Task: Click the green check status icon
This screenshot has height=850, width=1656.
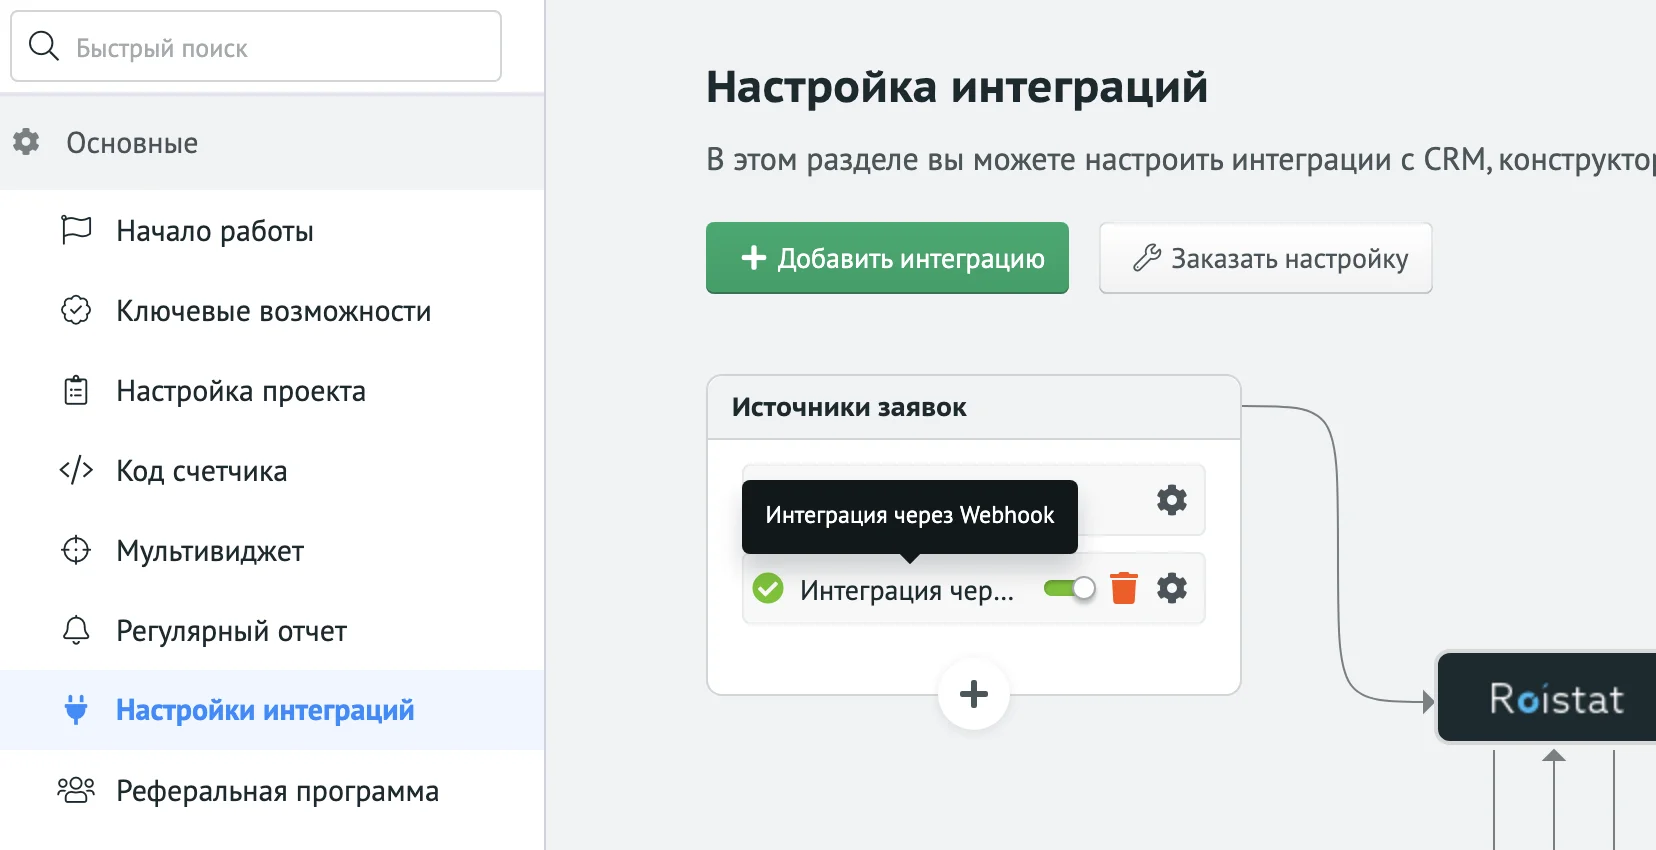Action: click(768, 588)
